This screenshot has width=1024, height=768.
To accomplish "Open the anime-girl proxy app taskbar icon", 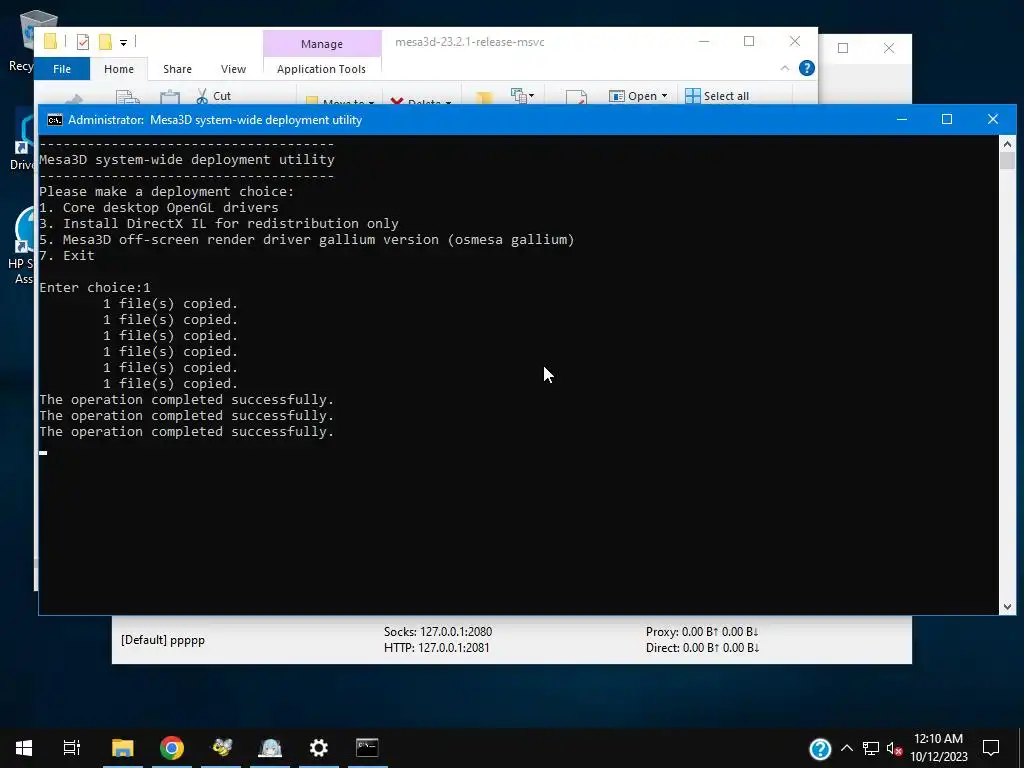I will point(270,748).
